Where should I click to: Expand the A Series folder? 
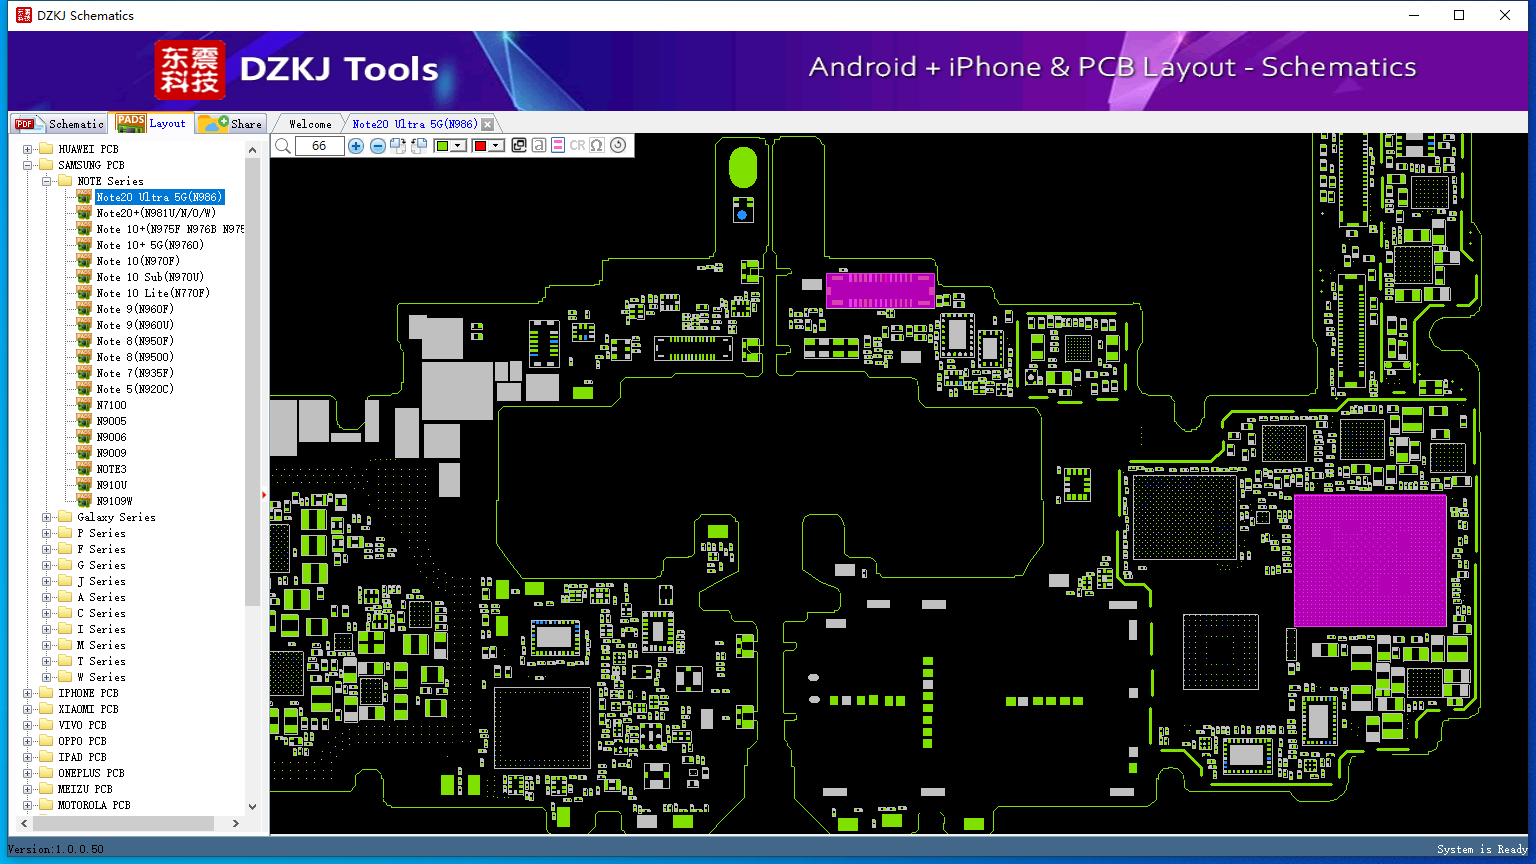(47, 597)
